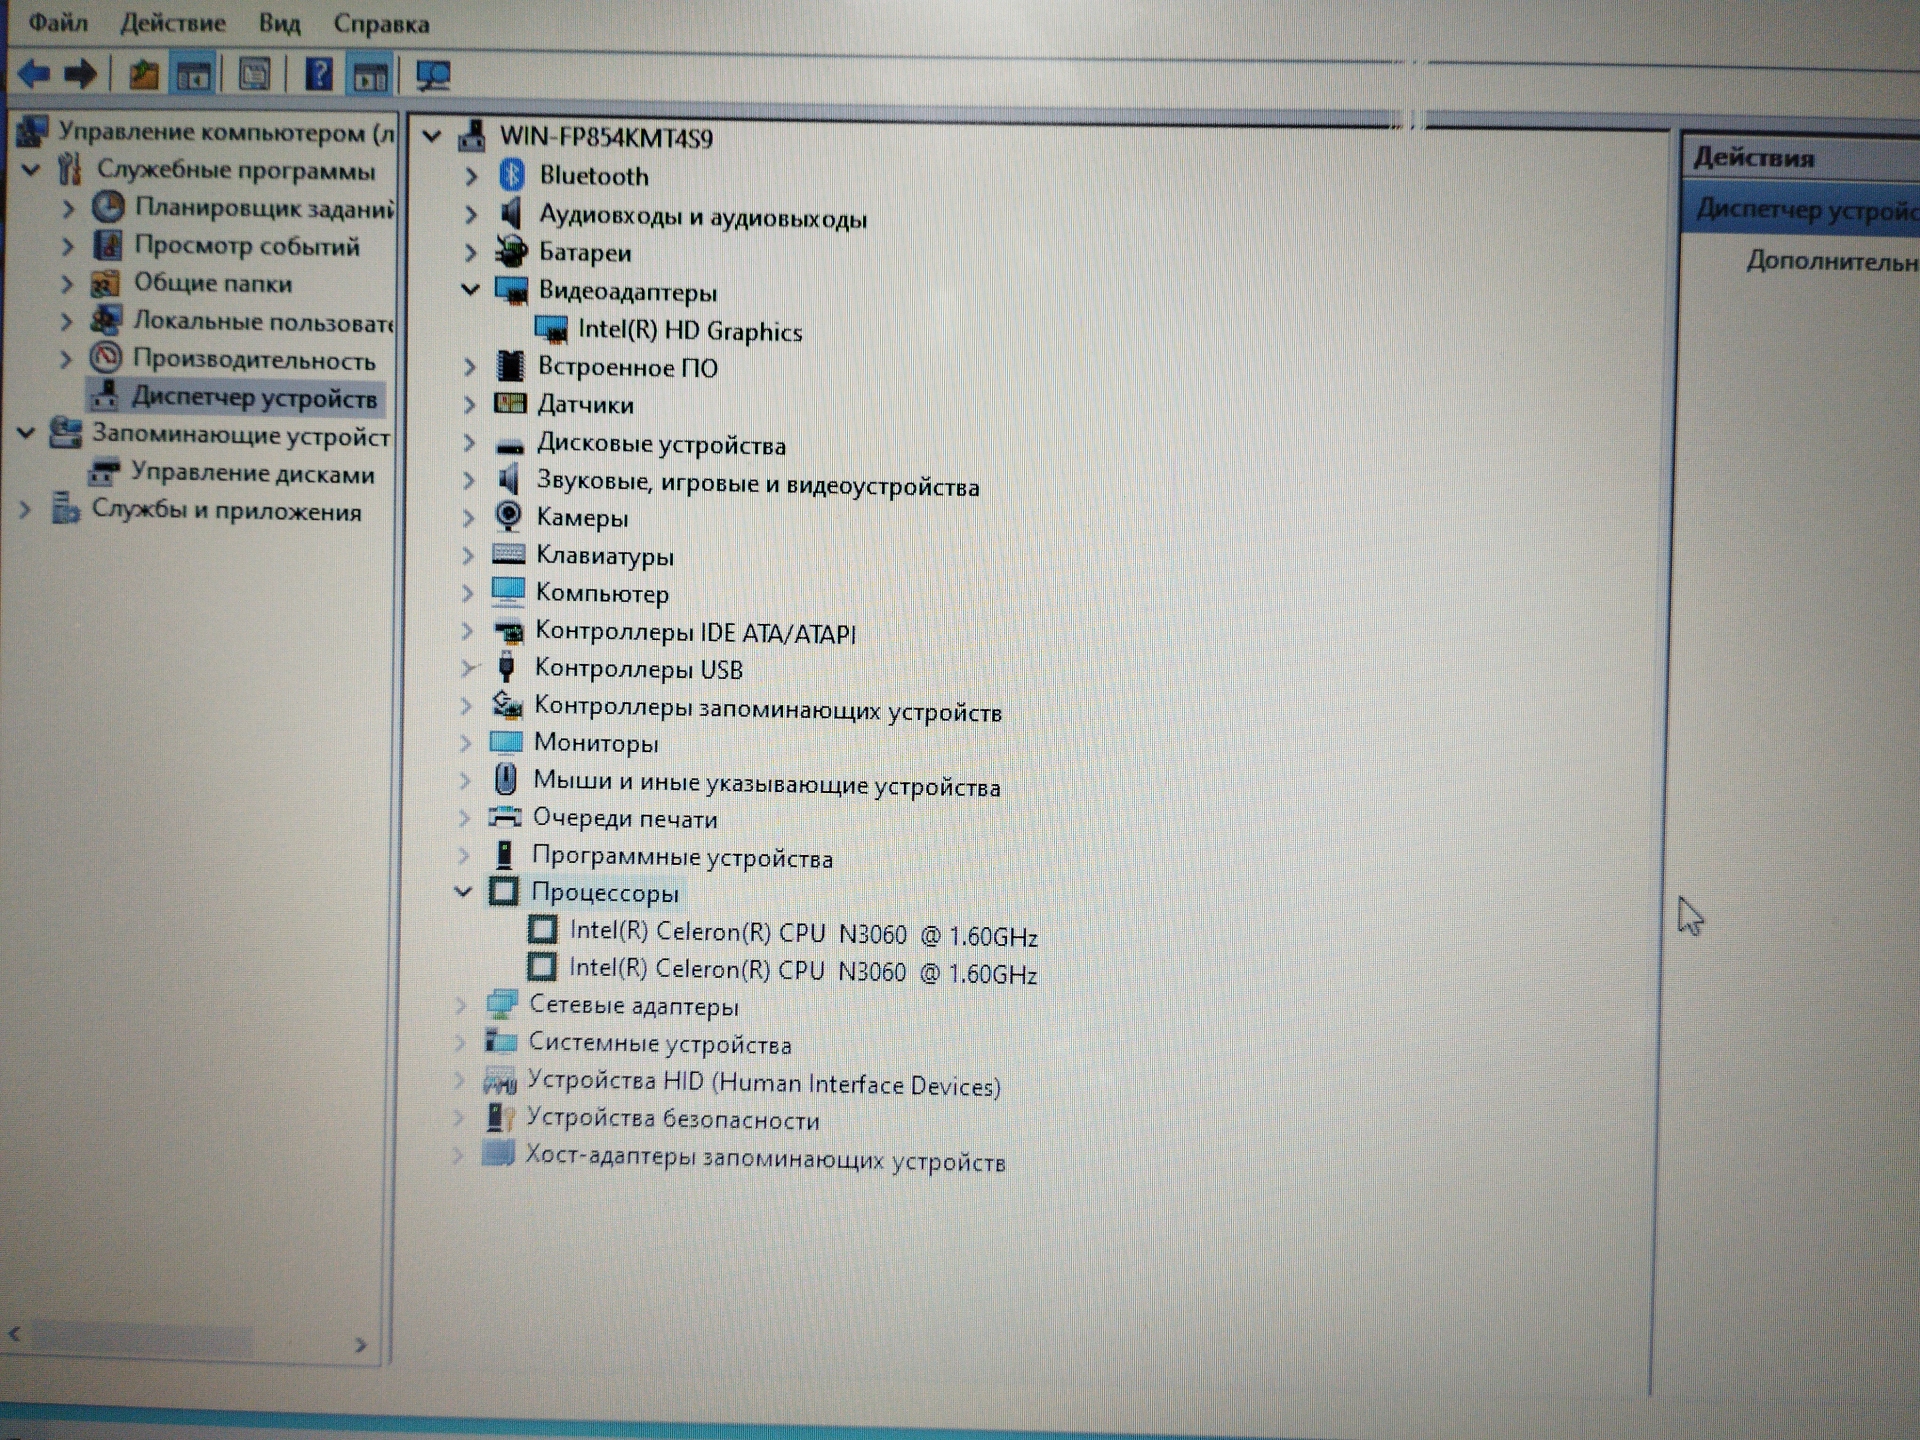Click the Дисковые устройства drive icon
This screenshot has height=1440, width=1920.
510,444
